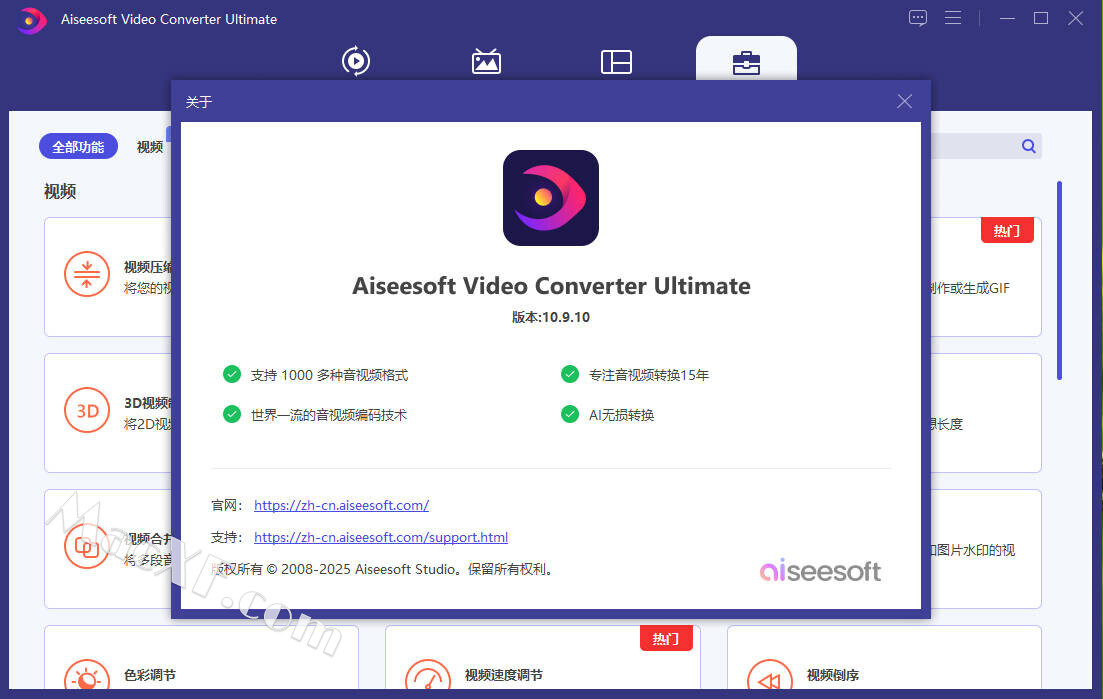Click the Aiseesoft app logo in title bar
This screenshot has height=699, width=1103.
click(31, 20)
